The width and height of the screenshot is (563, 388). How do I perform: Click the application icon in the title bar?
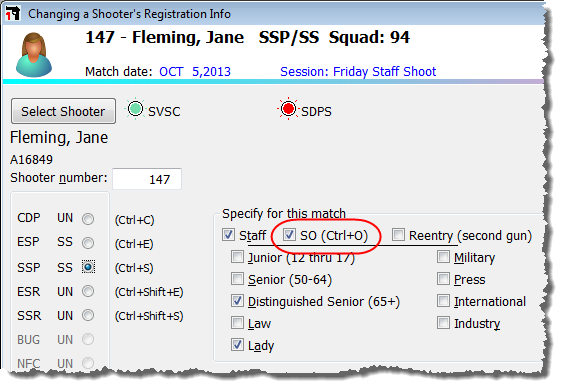(x=13, y=14)
